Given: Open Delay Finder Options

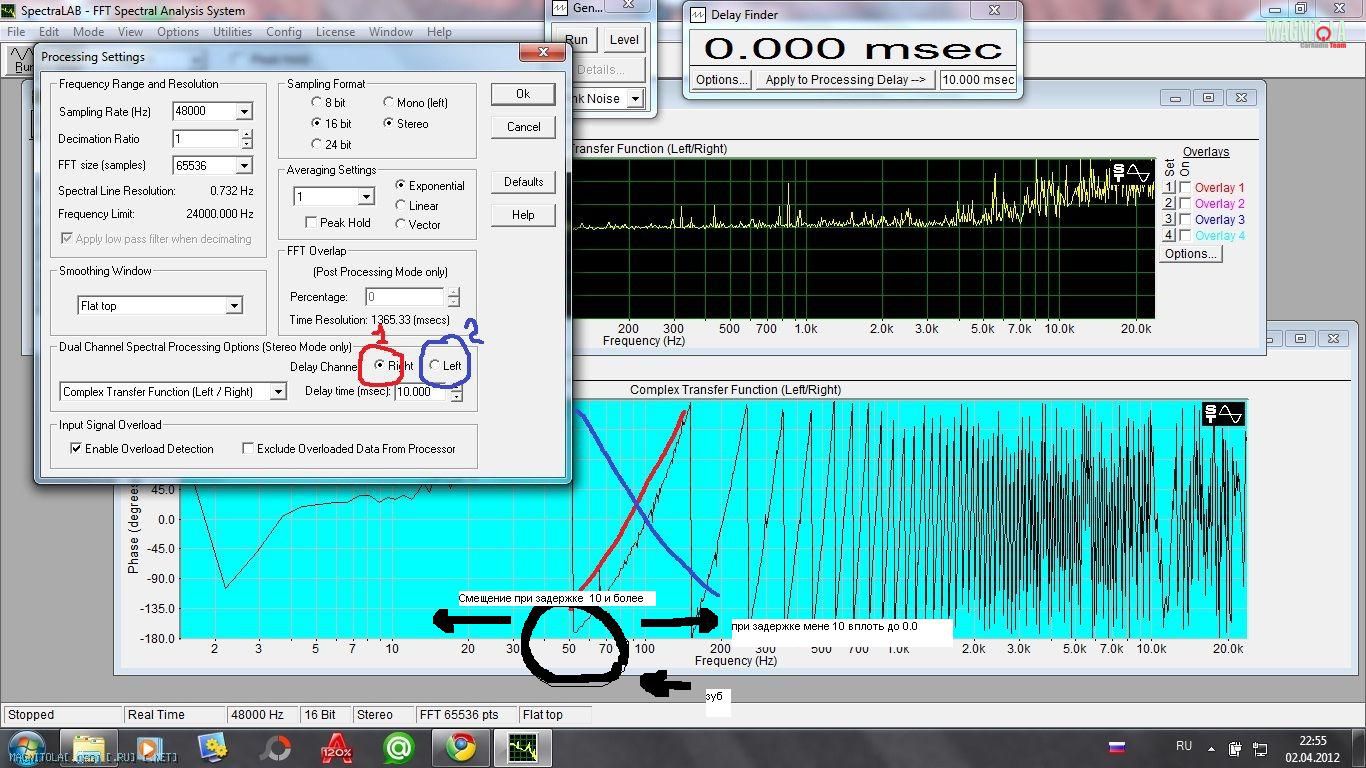Looking at the screenshot, I should (x=720, y=79).
